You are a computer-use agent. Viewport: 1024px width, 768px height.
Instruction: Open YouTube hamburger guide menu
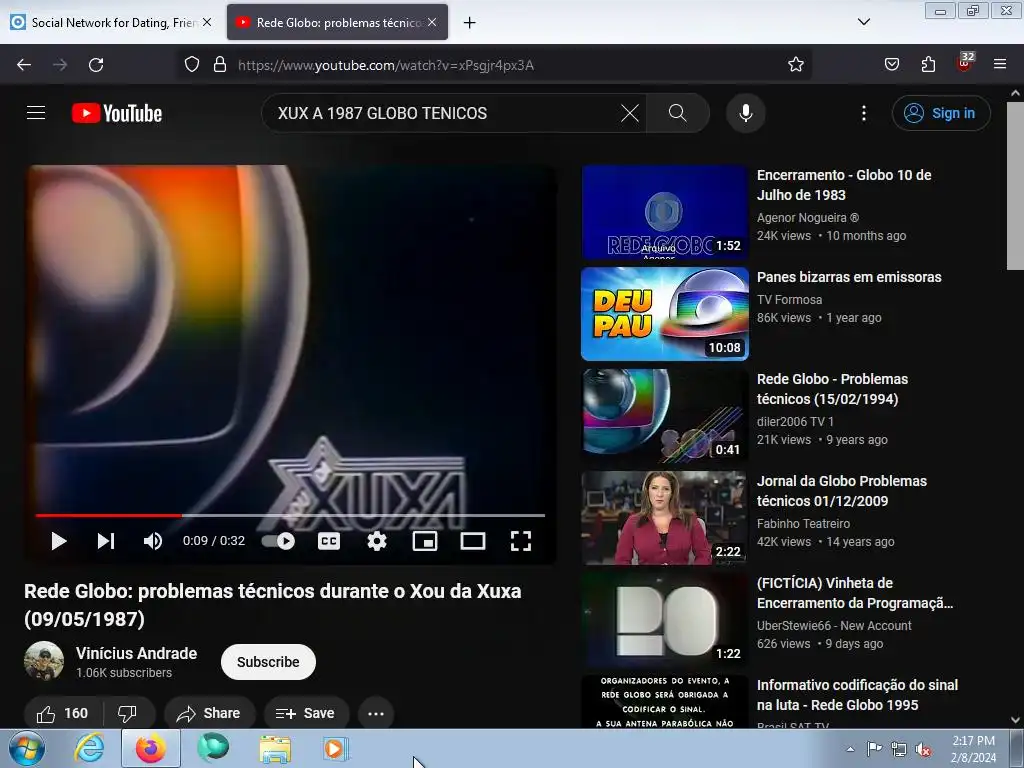(36, 113)
